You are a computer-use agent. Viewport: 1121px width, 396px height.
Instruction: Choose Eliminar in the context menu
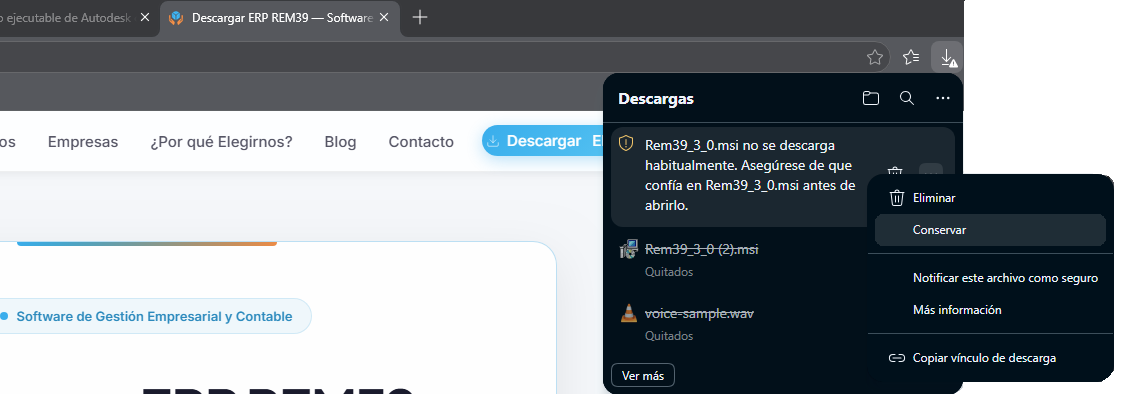(990, 198)
